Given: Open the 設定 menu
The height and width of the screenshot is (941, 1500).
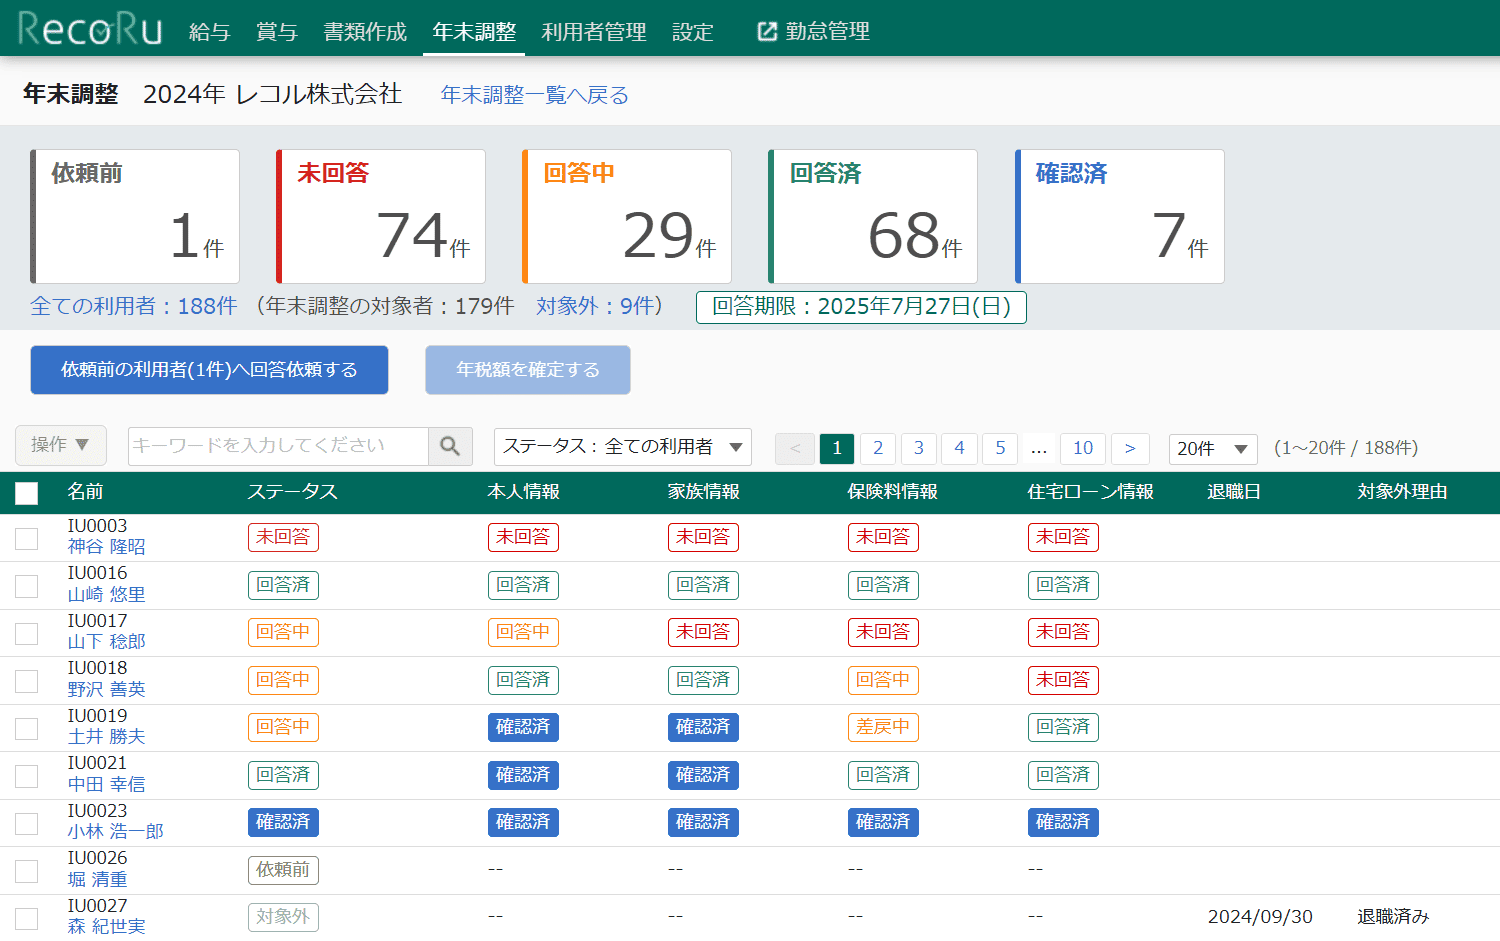Looking at the screenshot, I should point(693,32).
